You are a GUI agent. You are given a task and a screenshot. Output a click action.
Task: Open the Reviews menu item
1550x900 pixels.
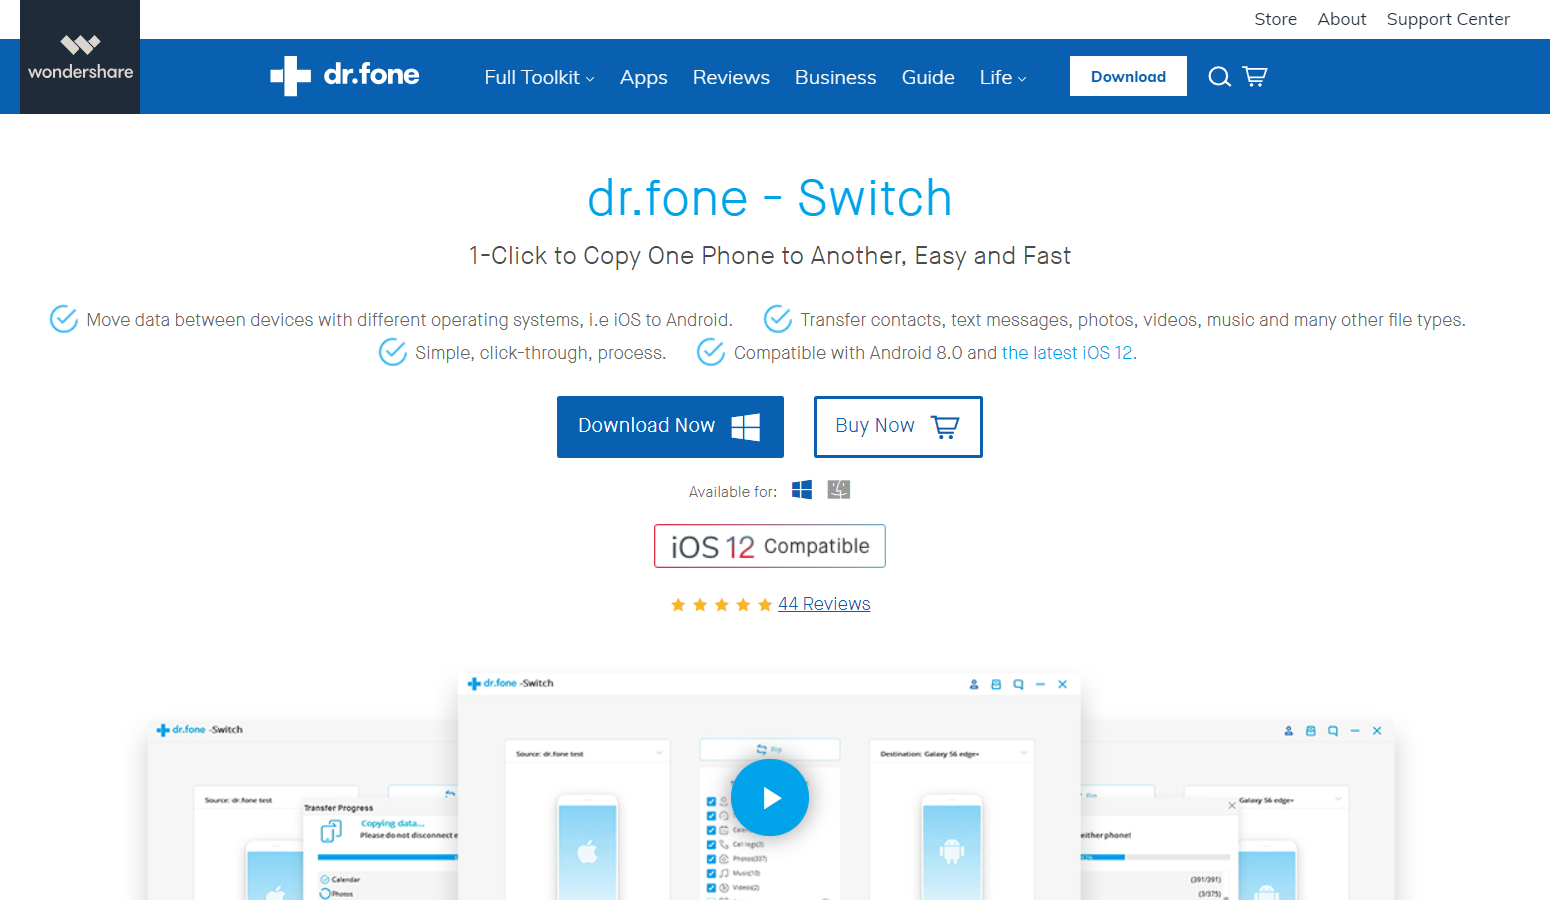(x=731, y=77)
